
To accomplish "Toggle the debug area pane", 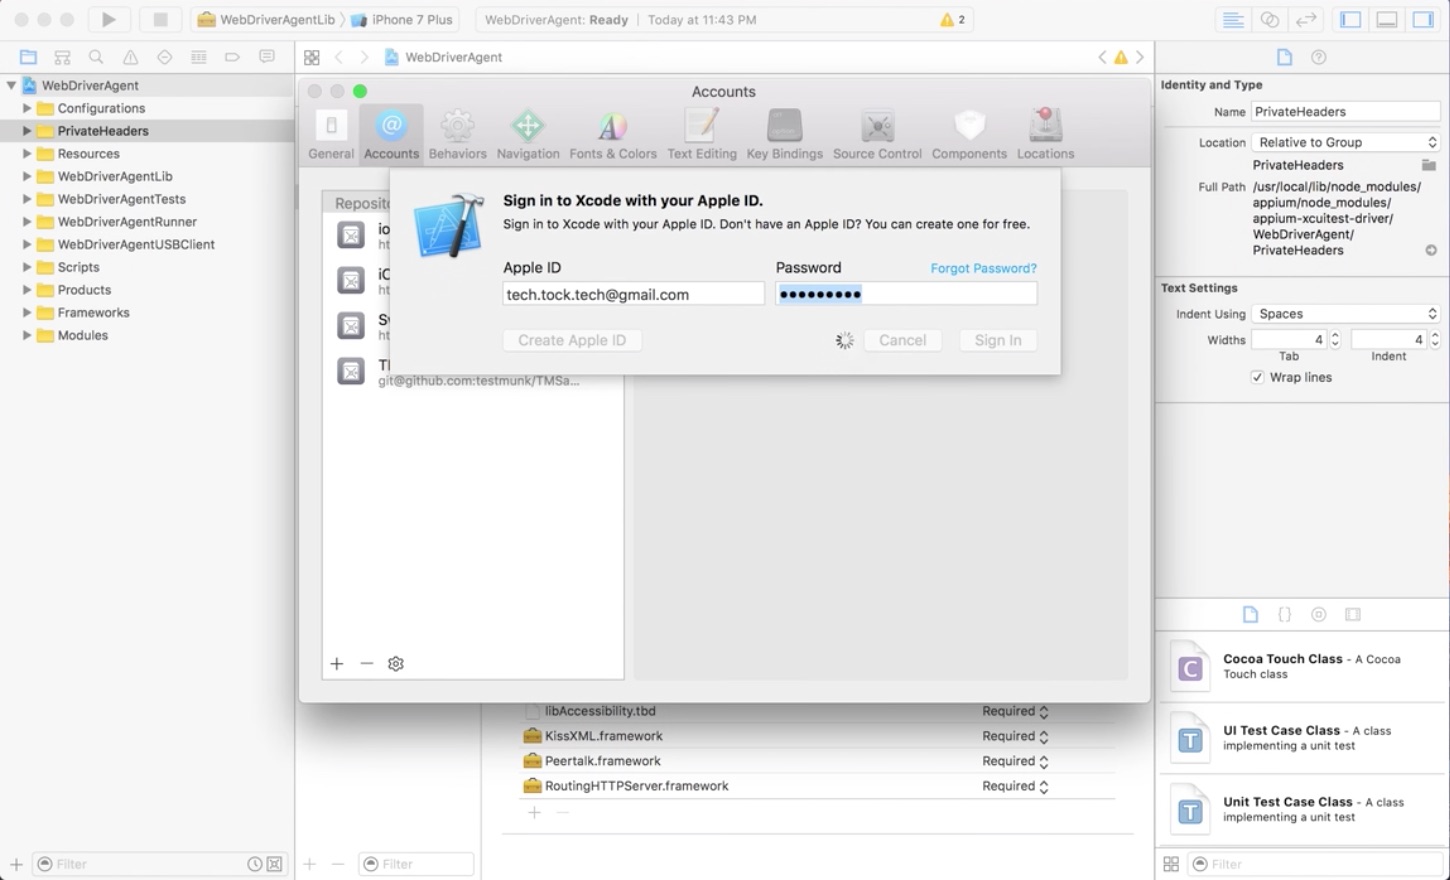I will click(1386, 19).
